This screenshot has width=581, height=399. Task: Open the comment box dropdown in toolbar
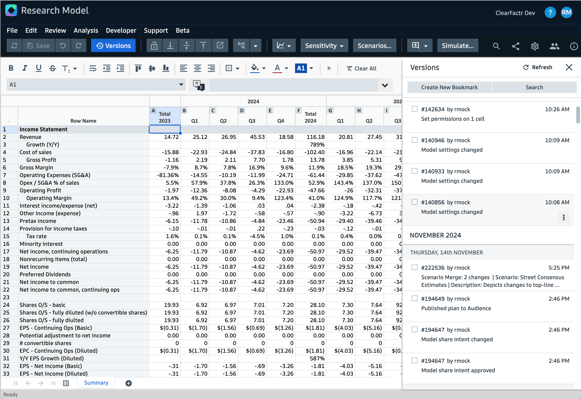[419, 46]
